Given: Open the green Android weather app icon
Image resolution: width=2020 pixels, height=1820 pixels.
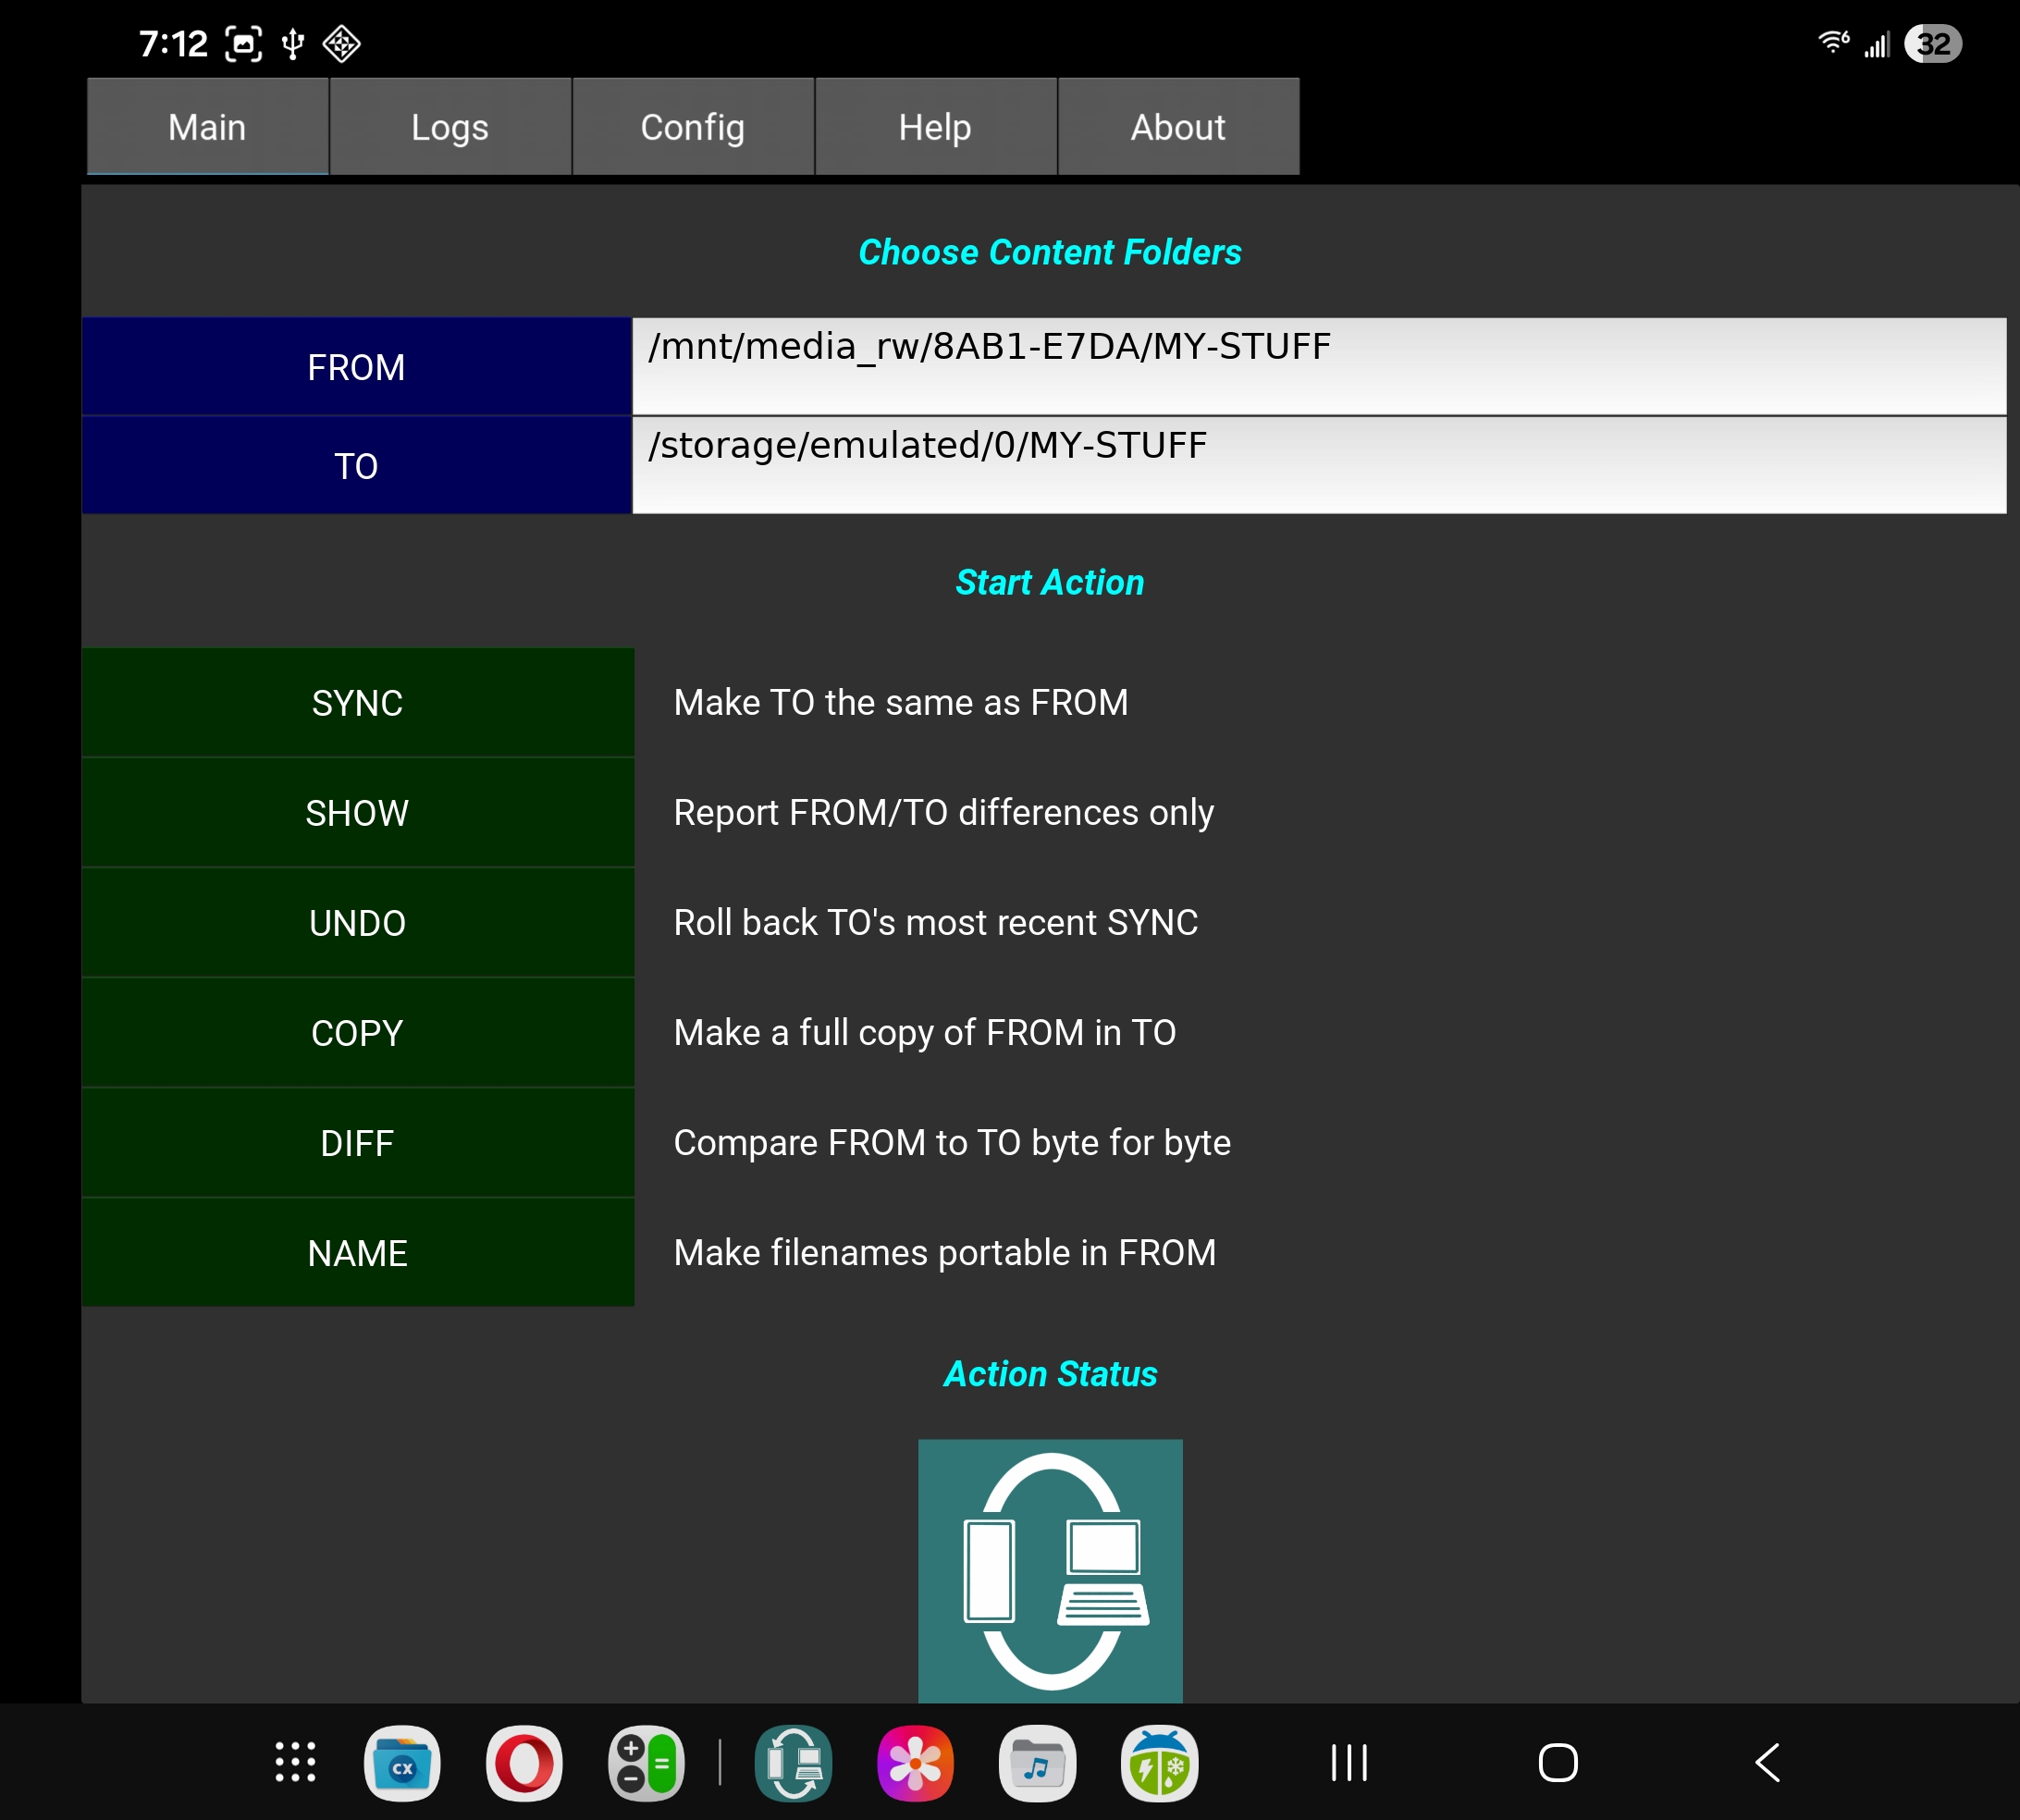Looking at the screenshot, I should 1159,1762.
